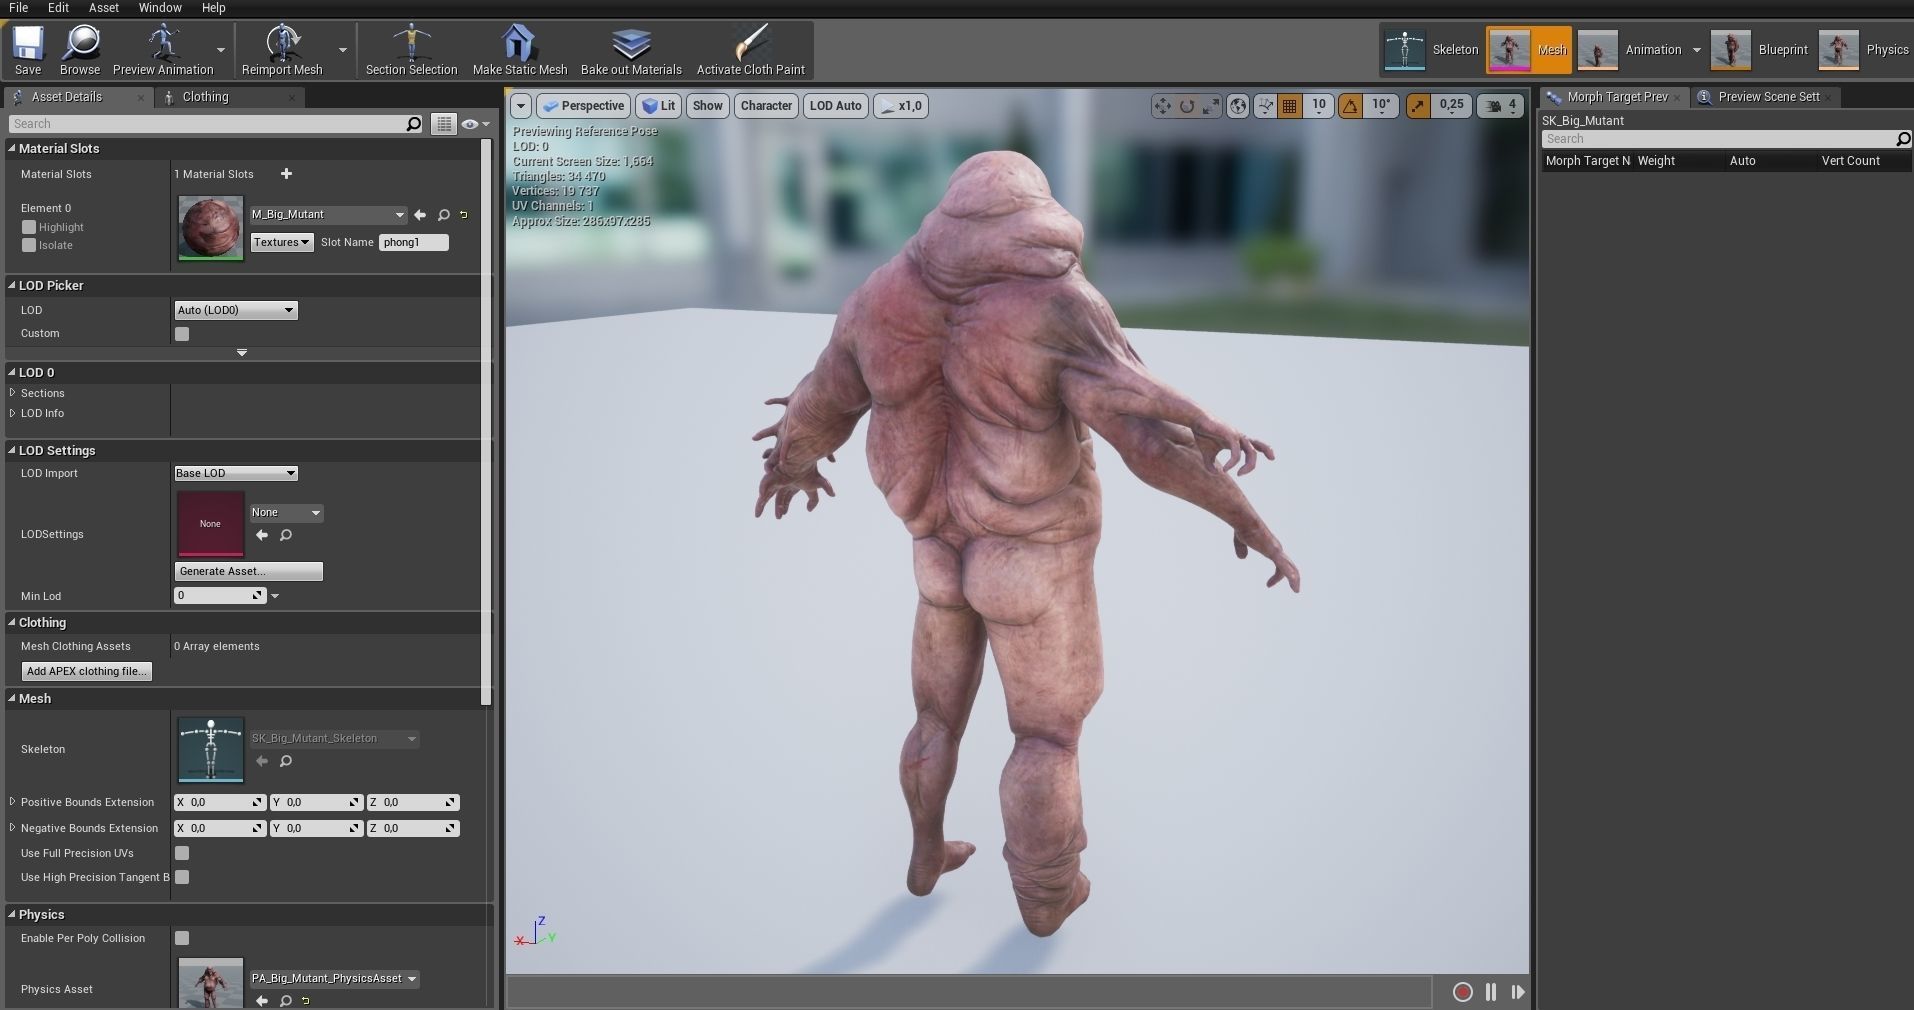
Task: Open LOD Auto (LOD0) picker dropdown
Action: tap(236, 310)
